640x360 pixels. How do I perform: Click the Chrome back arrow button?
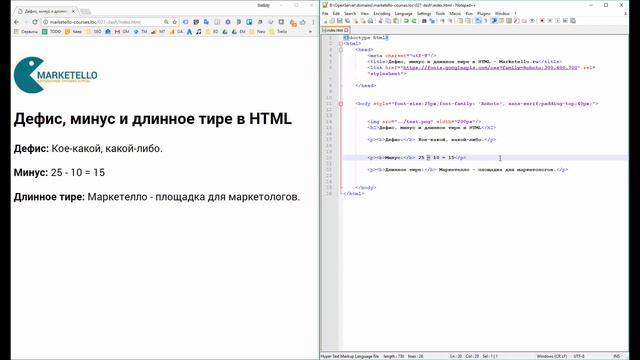coord(16,22)
